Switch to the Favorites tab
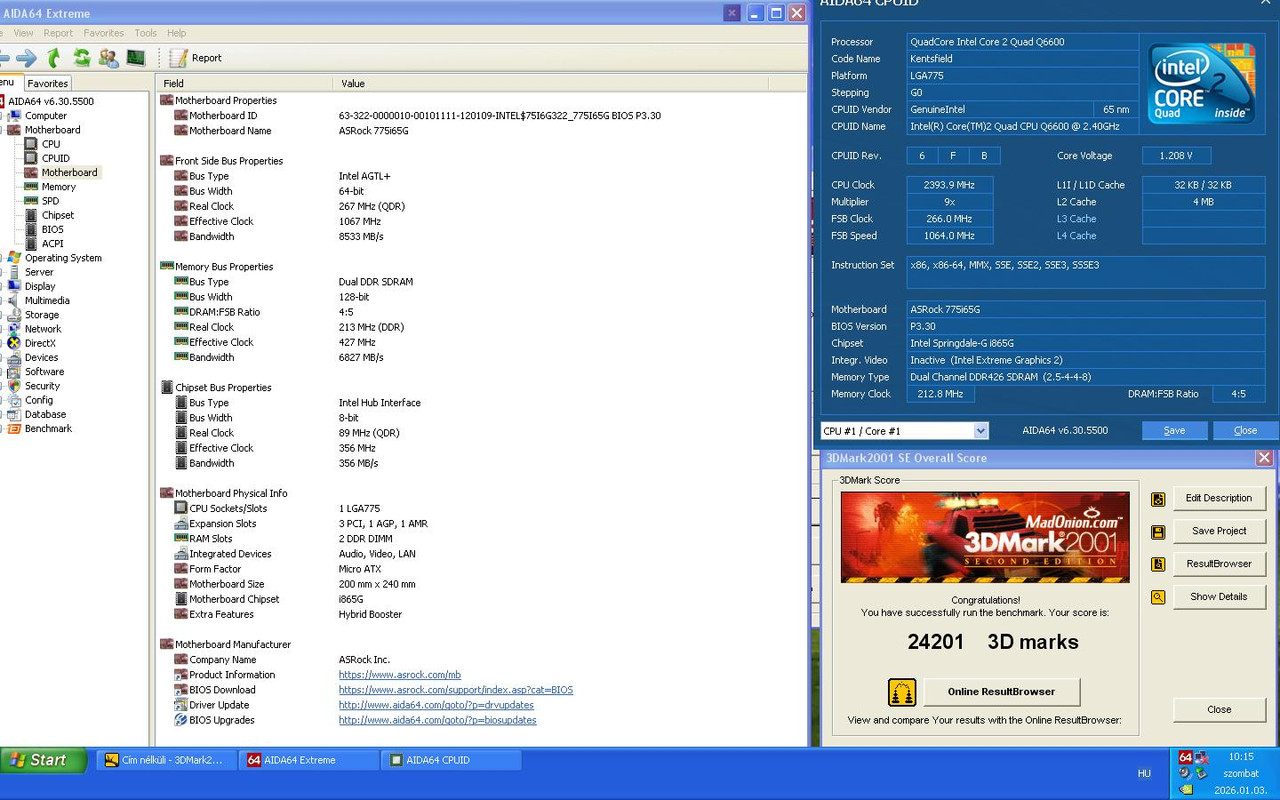The height and width of the screenshot is (800, 1280). (47, 83)
